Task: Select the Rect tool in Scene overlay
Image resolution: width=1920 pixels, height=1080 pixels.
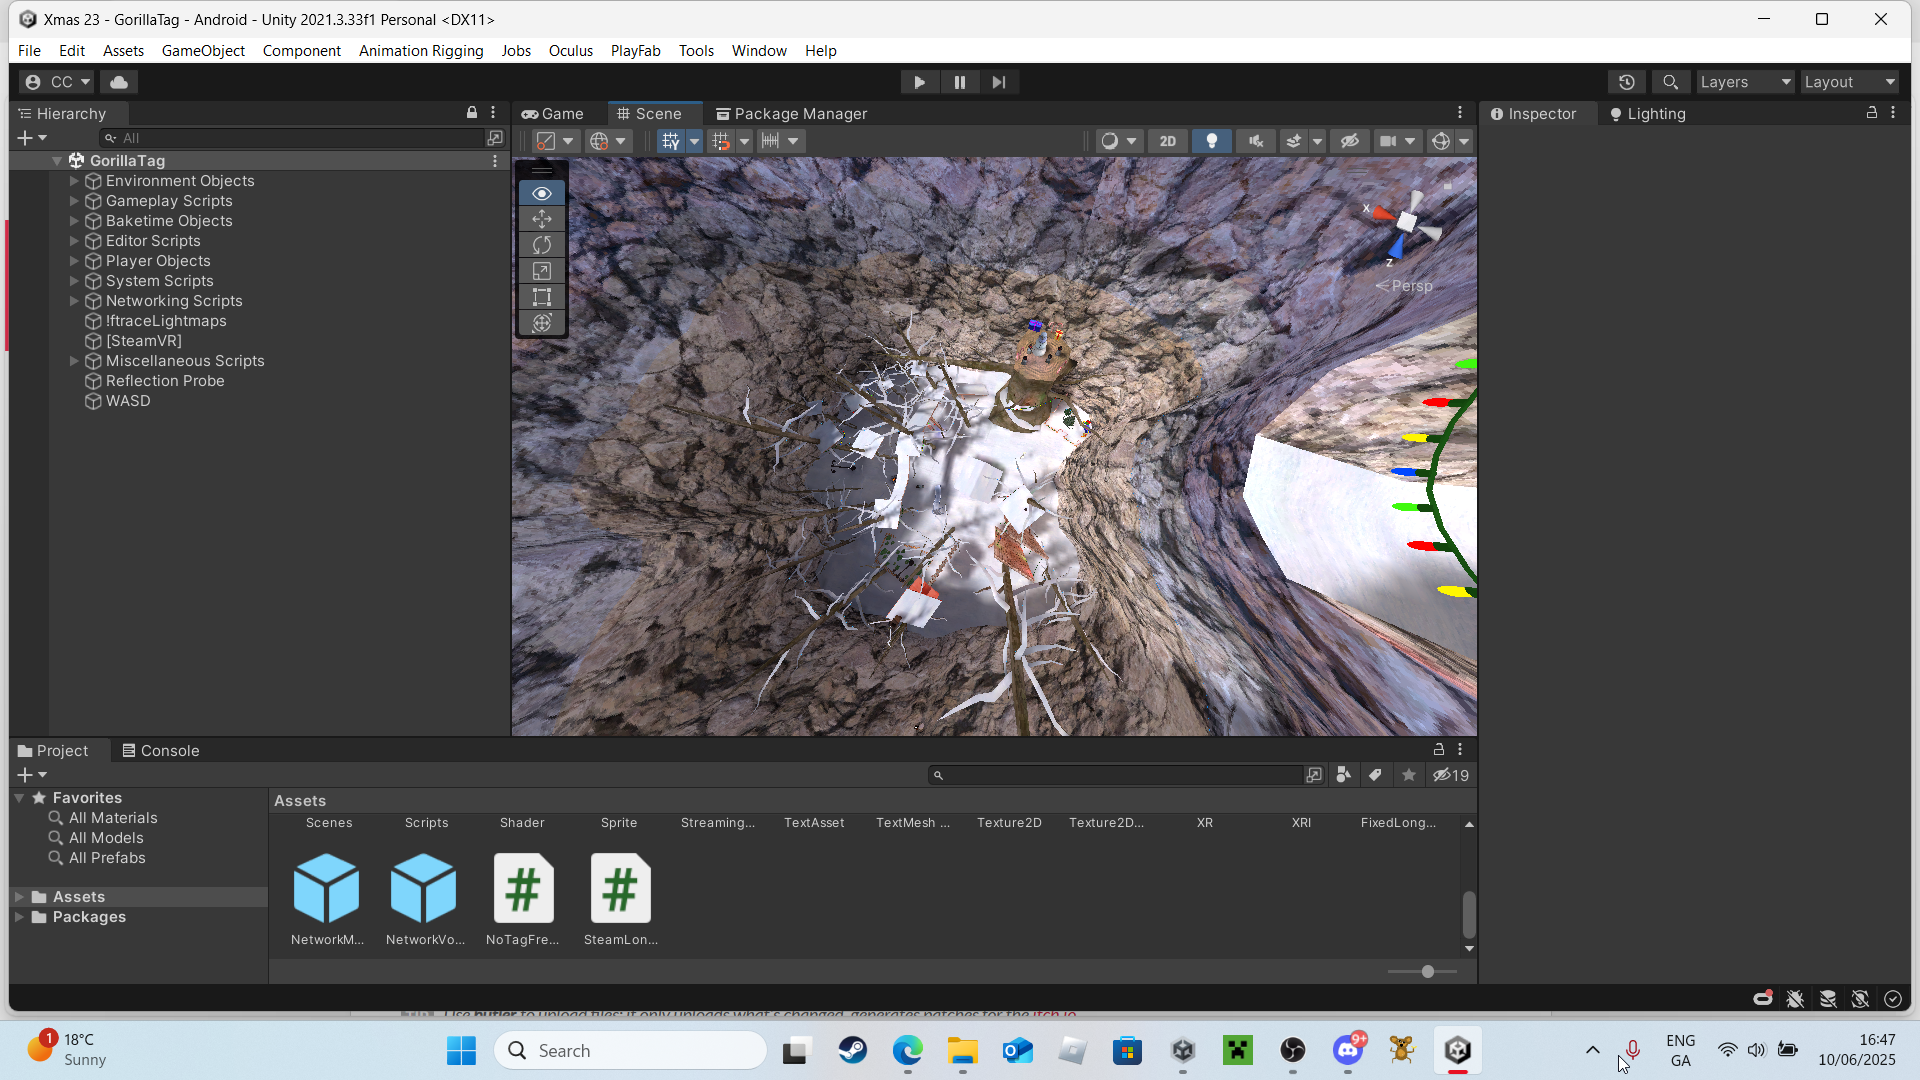Action: pyautogui.click(x=541, y=297)
